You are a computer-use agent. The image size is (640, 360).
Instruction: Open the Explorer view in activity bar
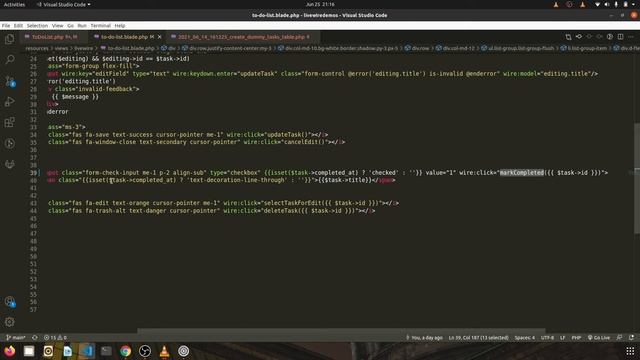coord(9,39)
